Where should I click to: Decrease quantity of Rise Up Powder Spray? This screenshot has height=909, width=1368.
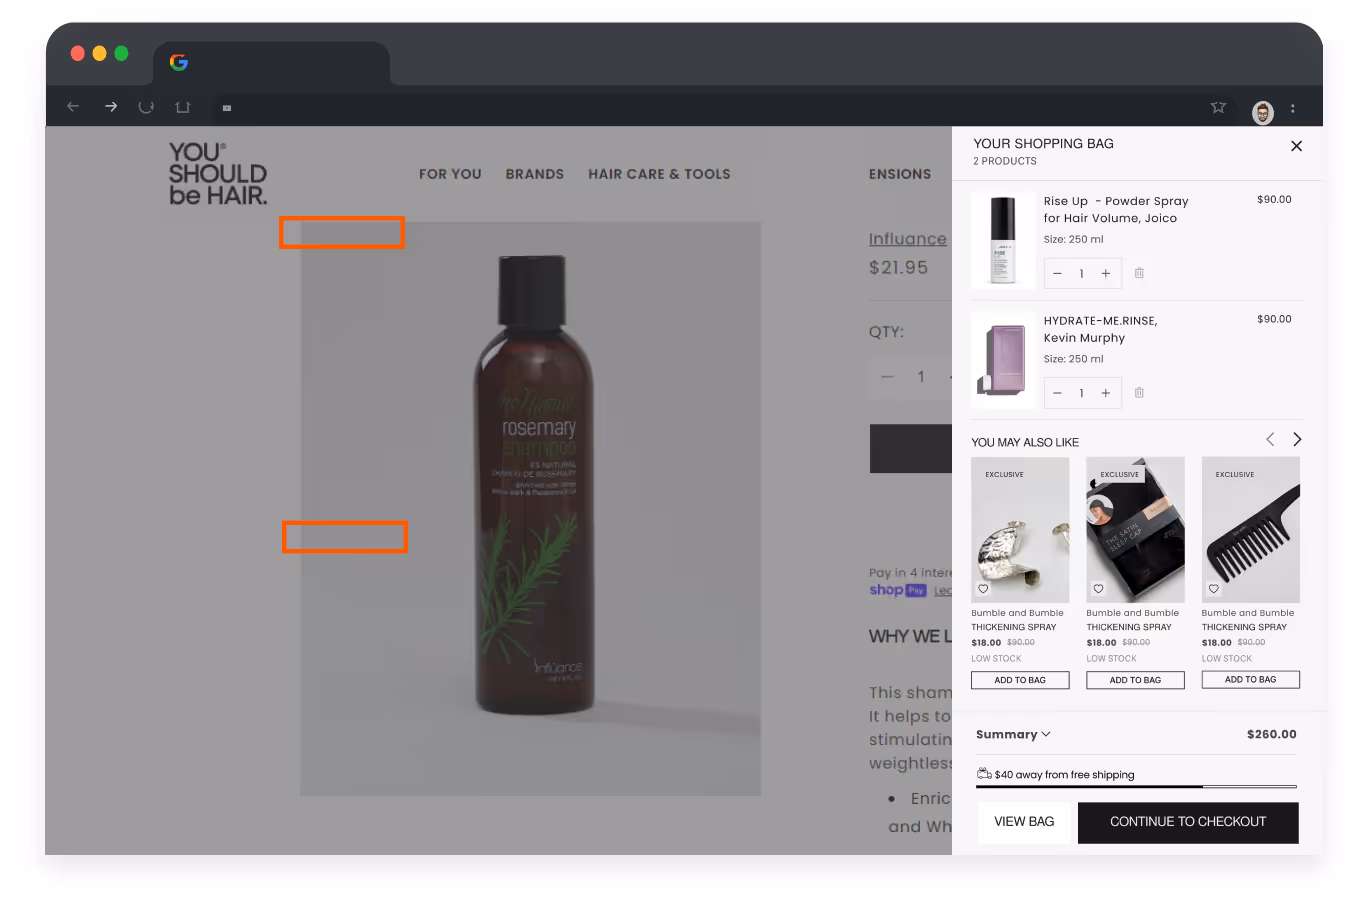click(1057, 273)
